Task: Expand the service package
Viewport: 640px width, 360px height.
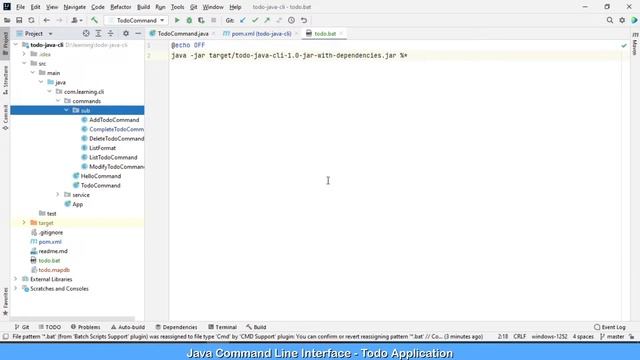Action: tap(58, 195)
